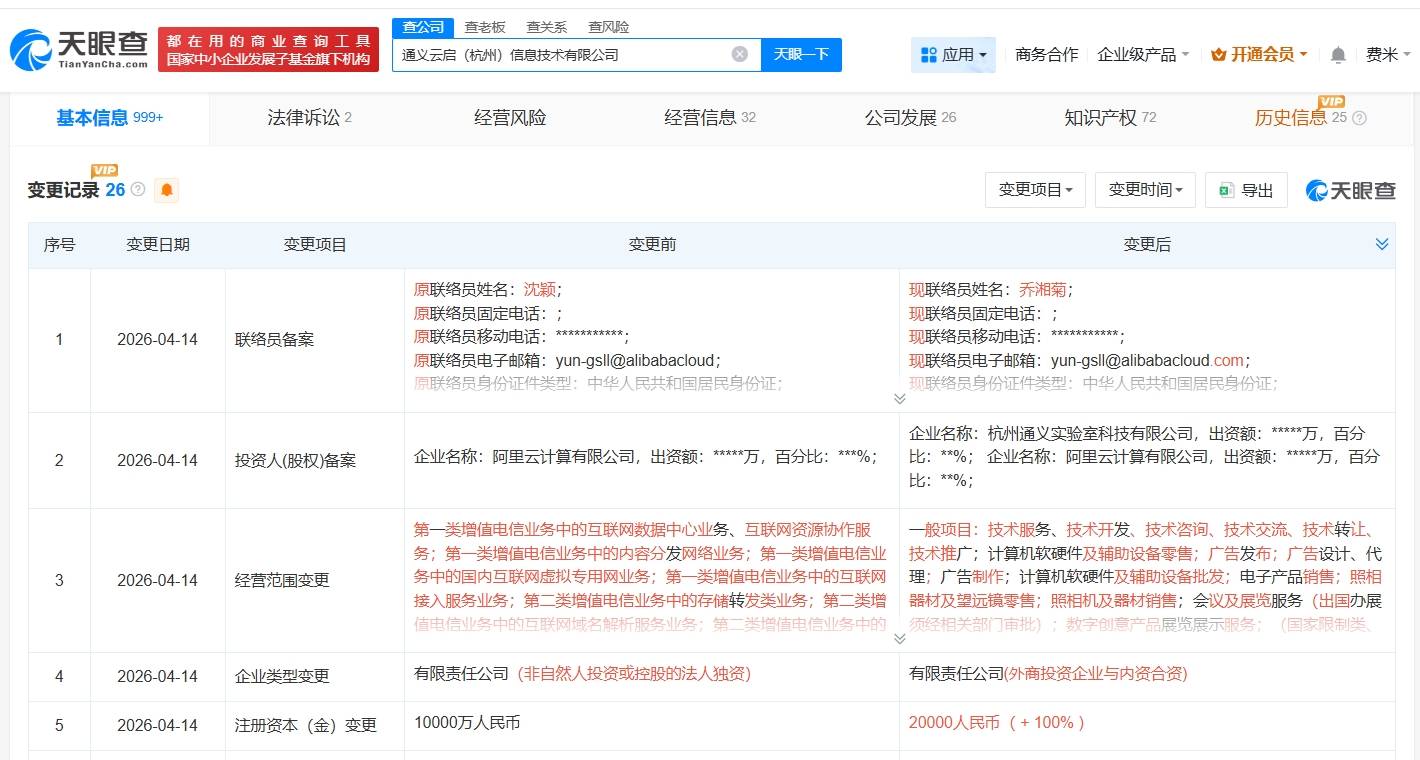Click the blue collapse double-chevron in table header

click(1382, 243)
